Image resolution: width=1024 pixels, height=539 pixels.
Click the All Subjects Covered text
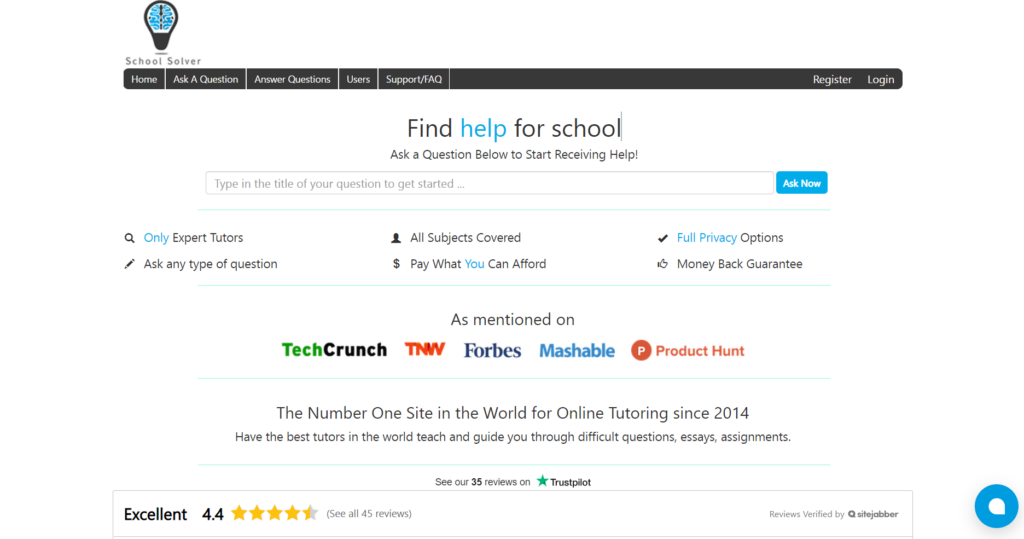pos(466,238)
